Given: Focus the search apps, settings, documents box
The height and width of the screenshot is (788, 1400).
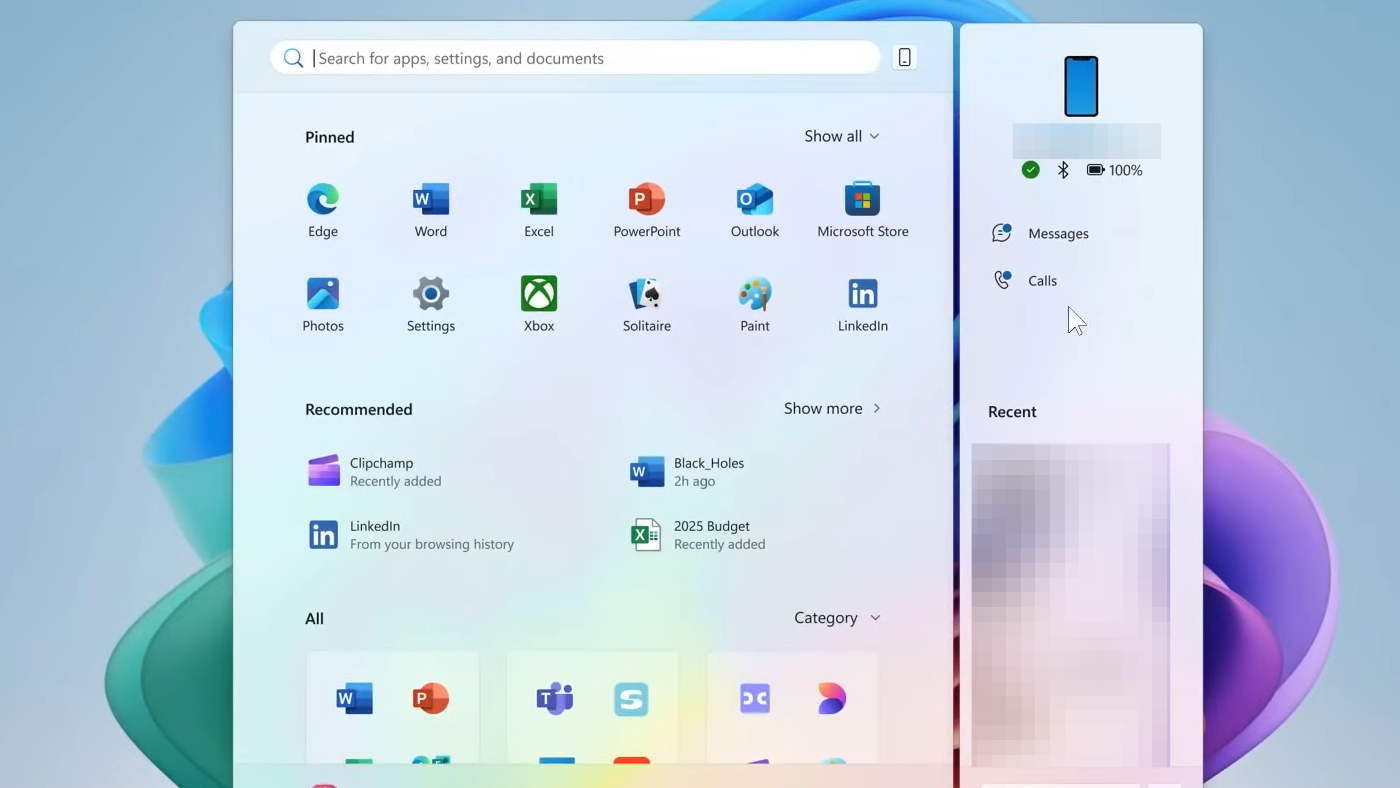Looking at the screenshot, I should [x=575, y=58].
